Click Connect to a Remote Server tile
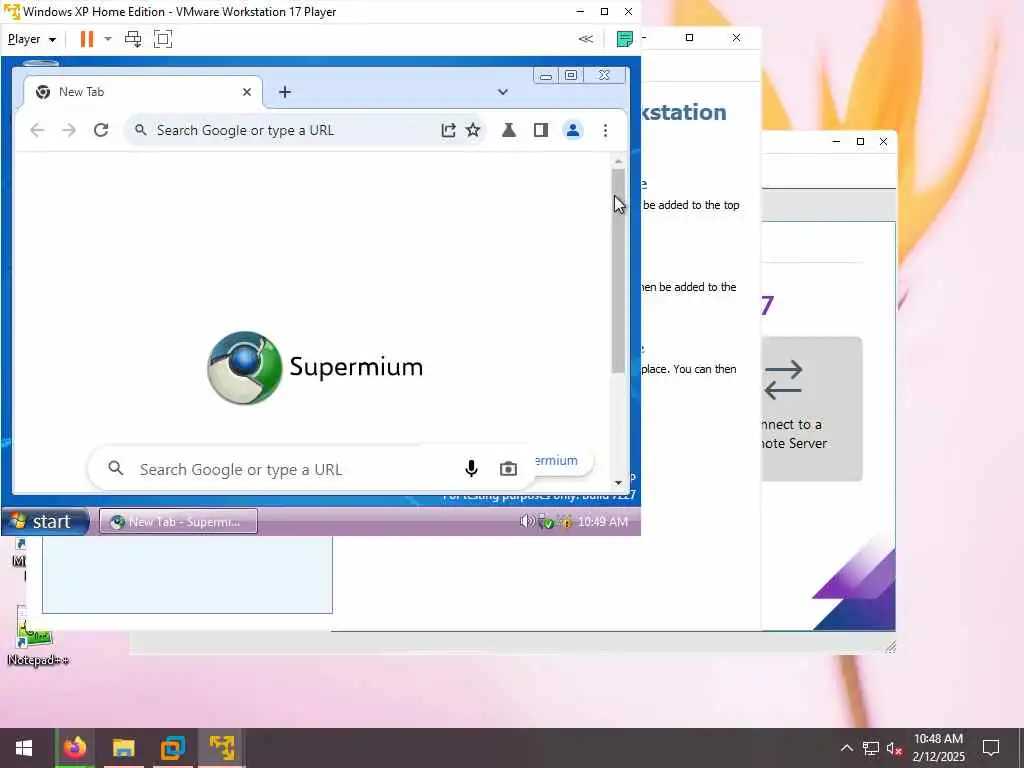This screenshot has height=768, width=1024. (812, 409)
